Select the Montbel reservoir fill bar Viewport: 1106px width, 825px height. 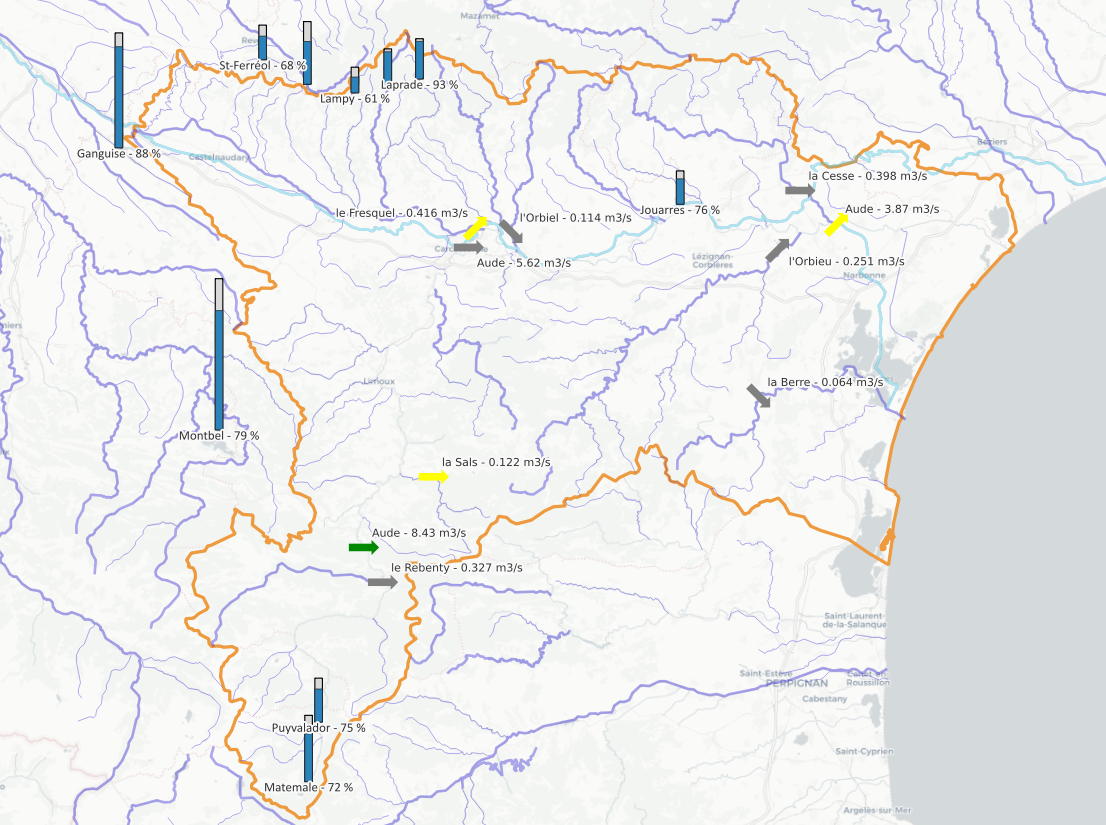coord(219,354)
